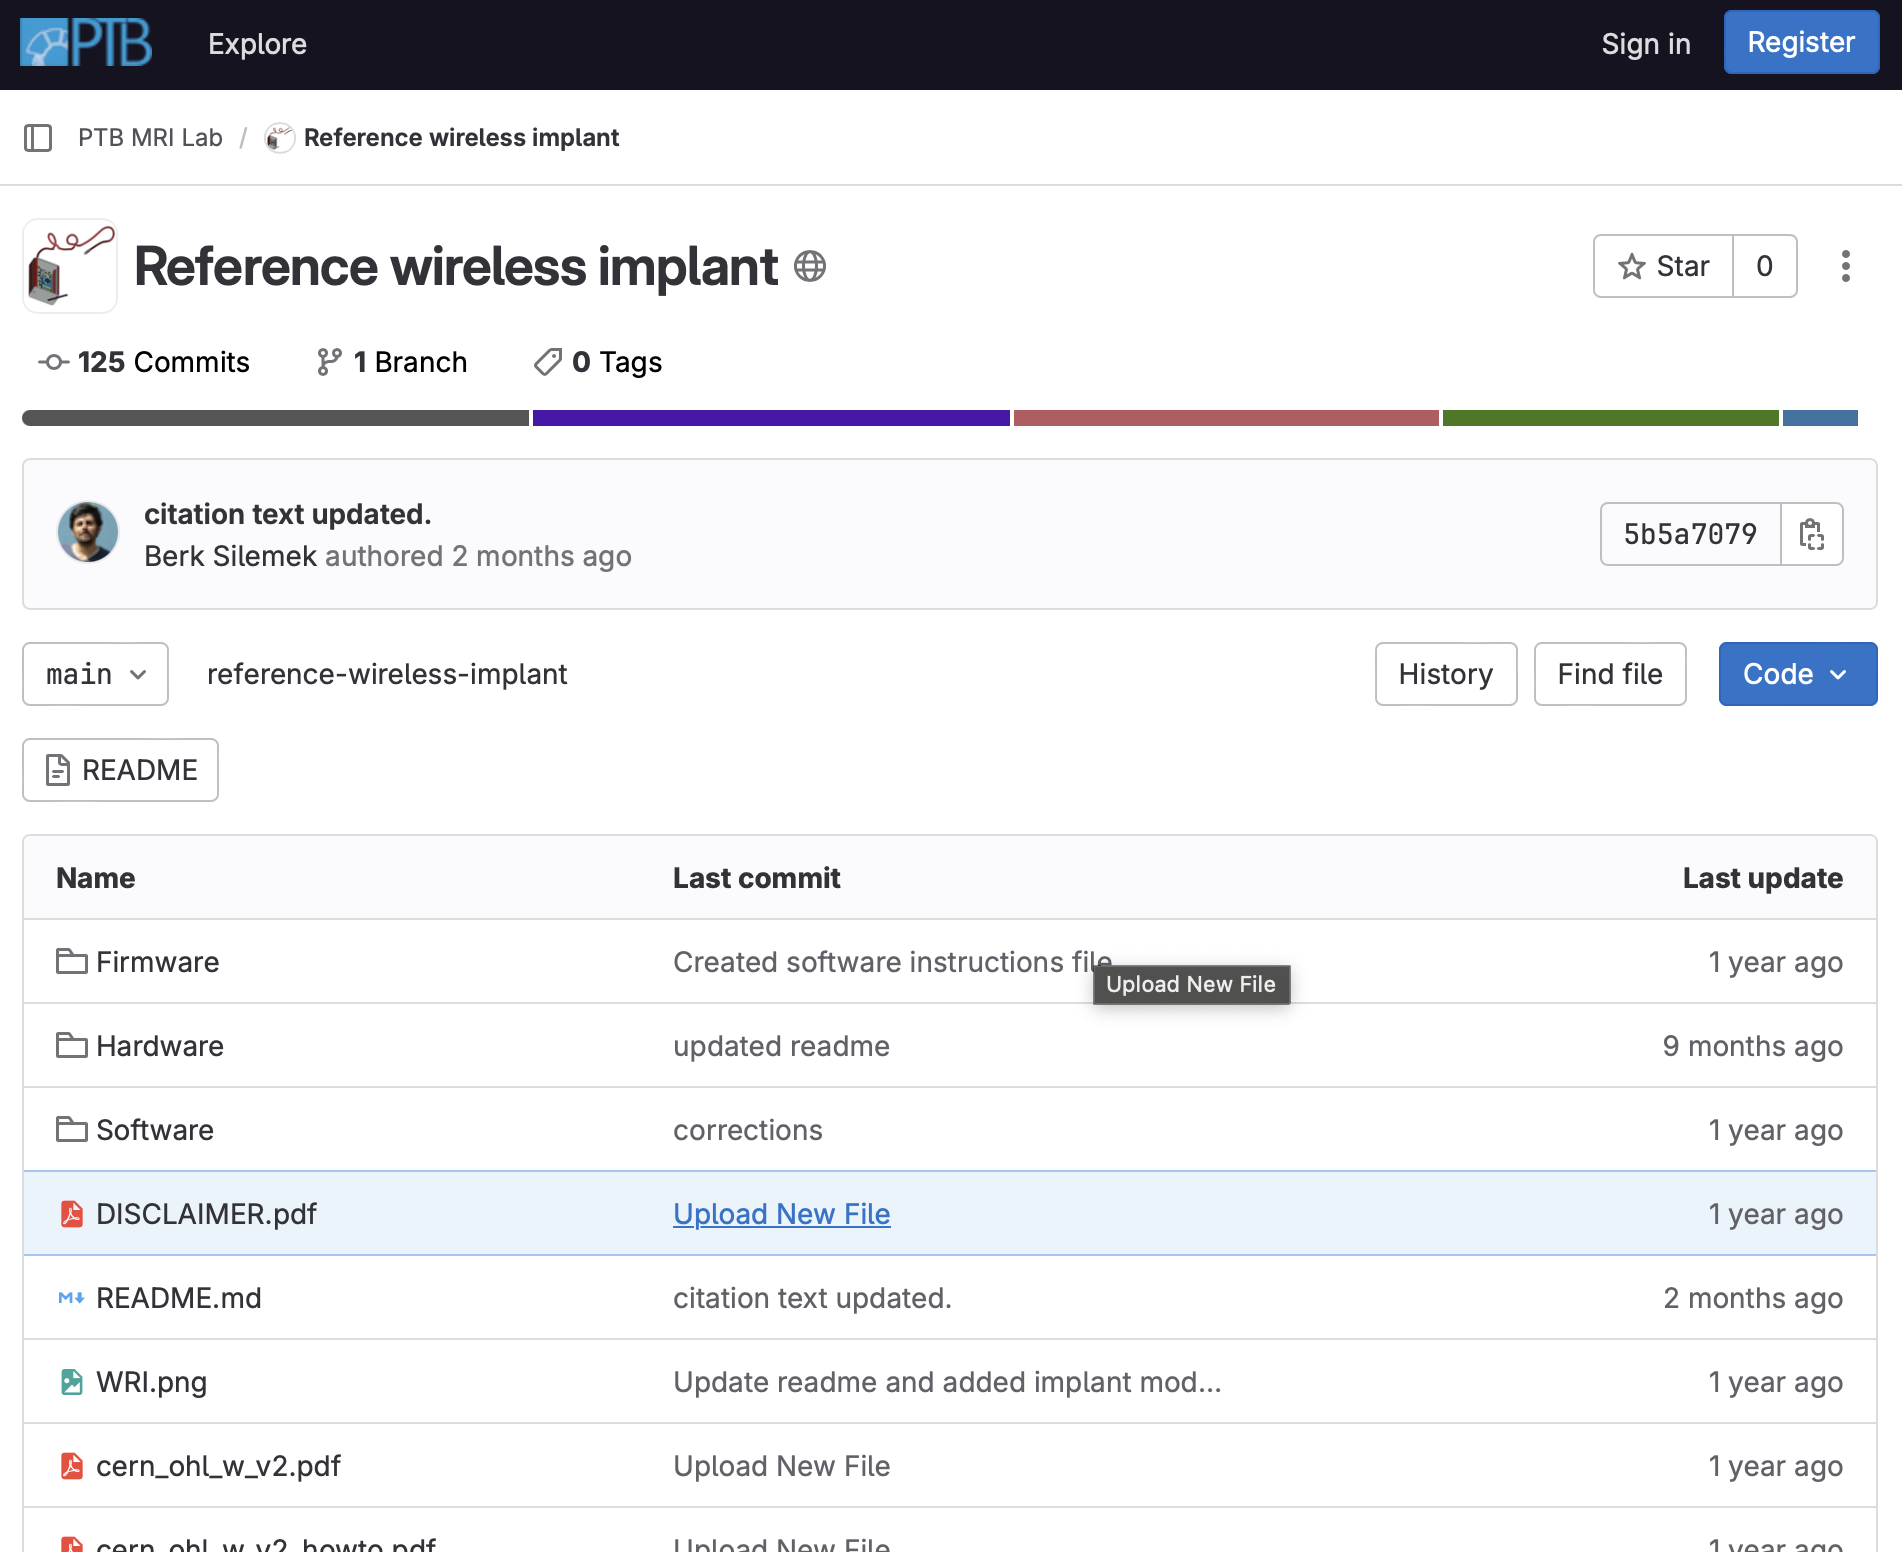Image resolution: width=1902 pixels, height=1552 pixels.
Task: Click the DISCLAIMER.pdf file icon
Action: (71, 1214)
